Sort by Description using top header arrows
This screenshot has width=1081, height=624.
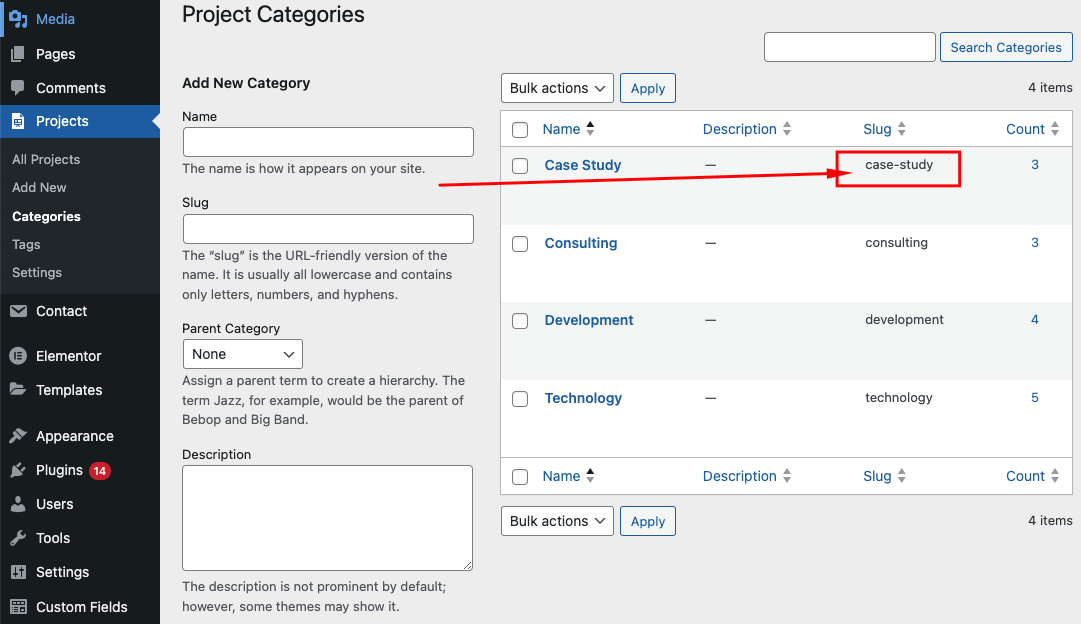click(x=787, y=129)
